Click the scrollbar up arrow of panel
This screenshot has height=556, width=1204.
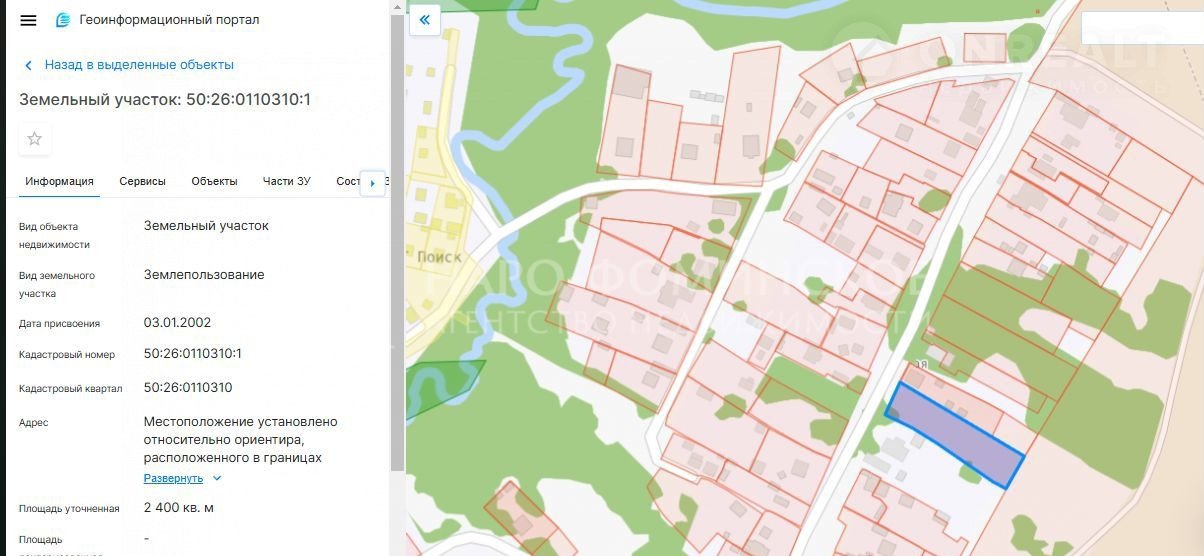point(397,7)
